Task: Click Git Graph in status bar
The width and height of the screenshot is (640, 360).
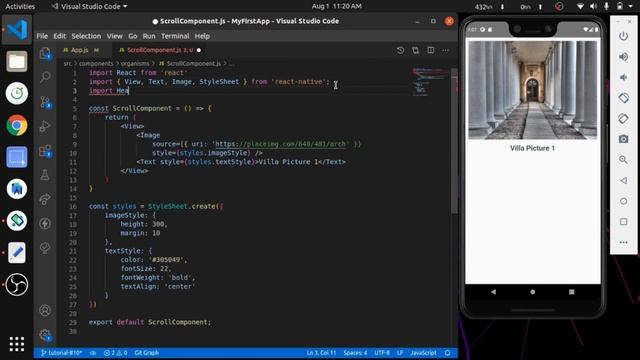Action: click(147, 353)
